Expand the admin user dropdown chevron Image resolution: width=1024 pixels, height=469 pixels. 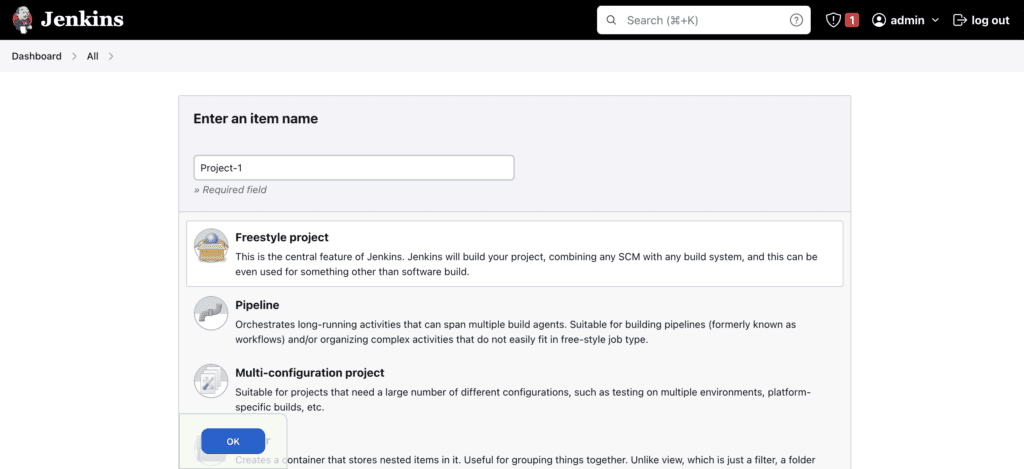coord(935,20)
